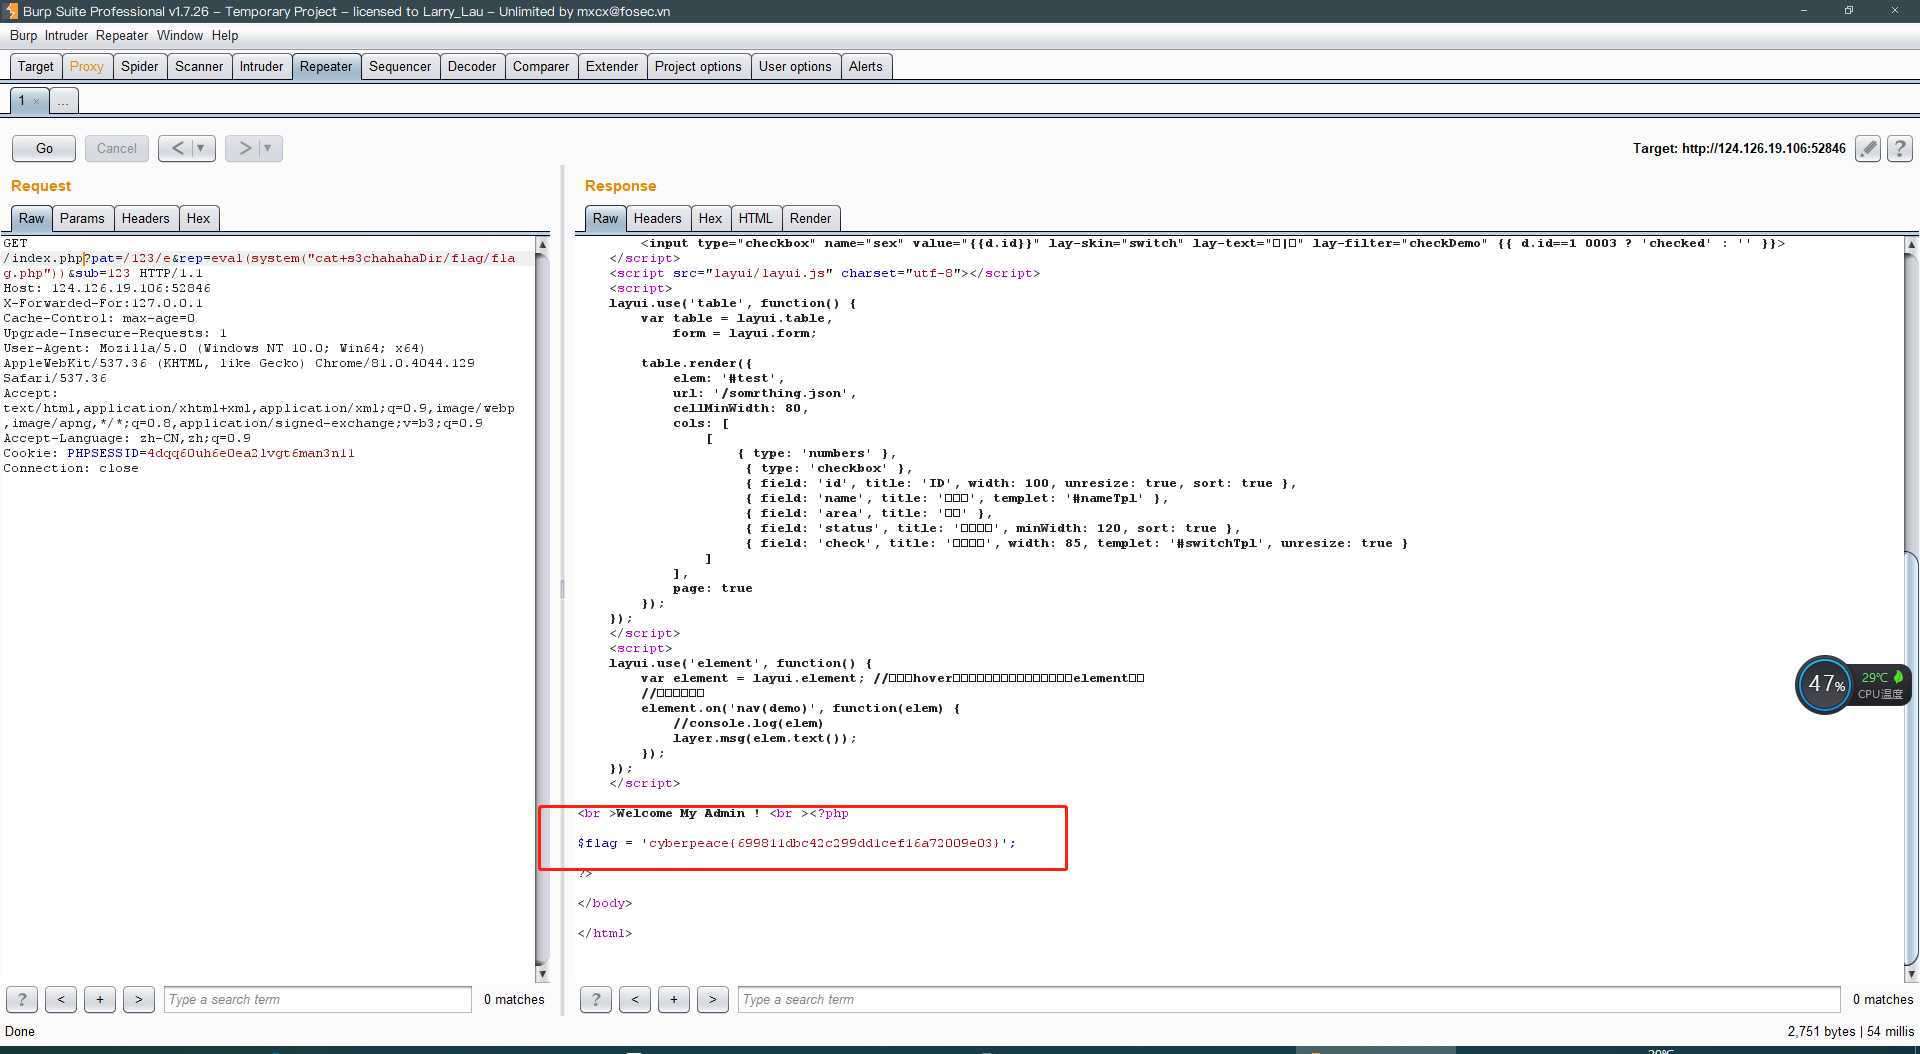This screenshot has height=1054, width=1920.
Task: Go to next match in request search
Action: coord(139,999)
